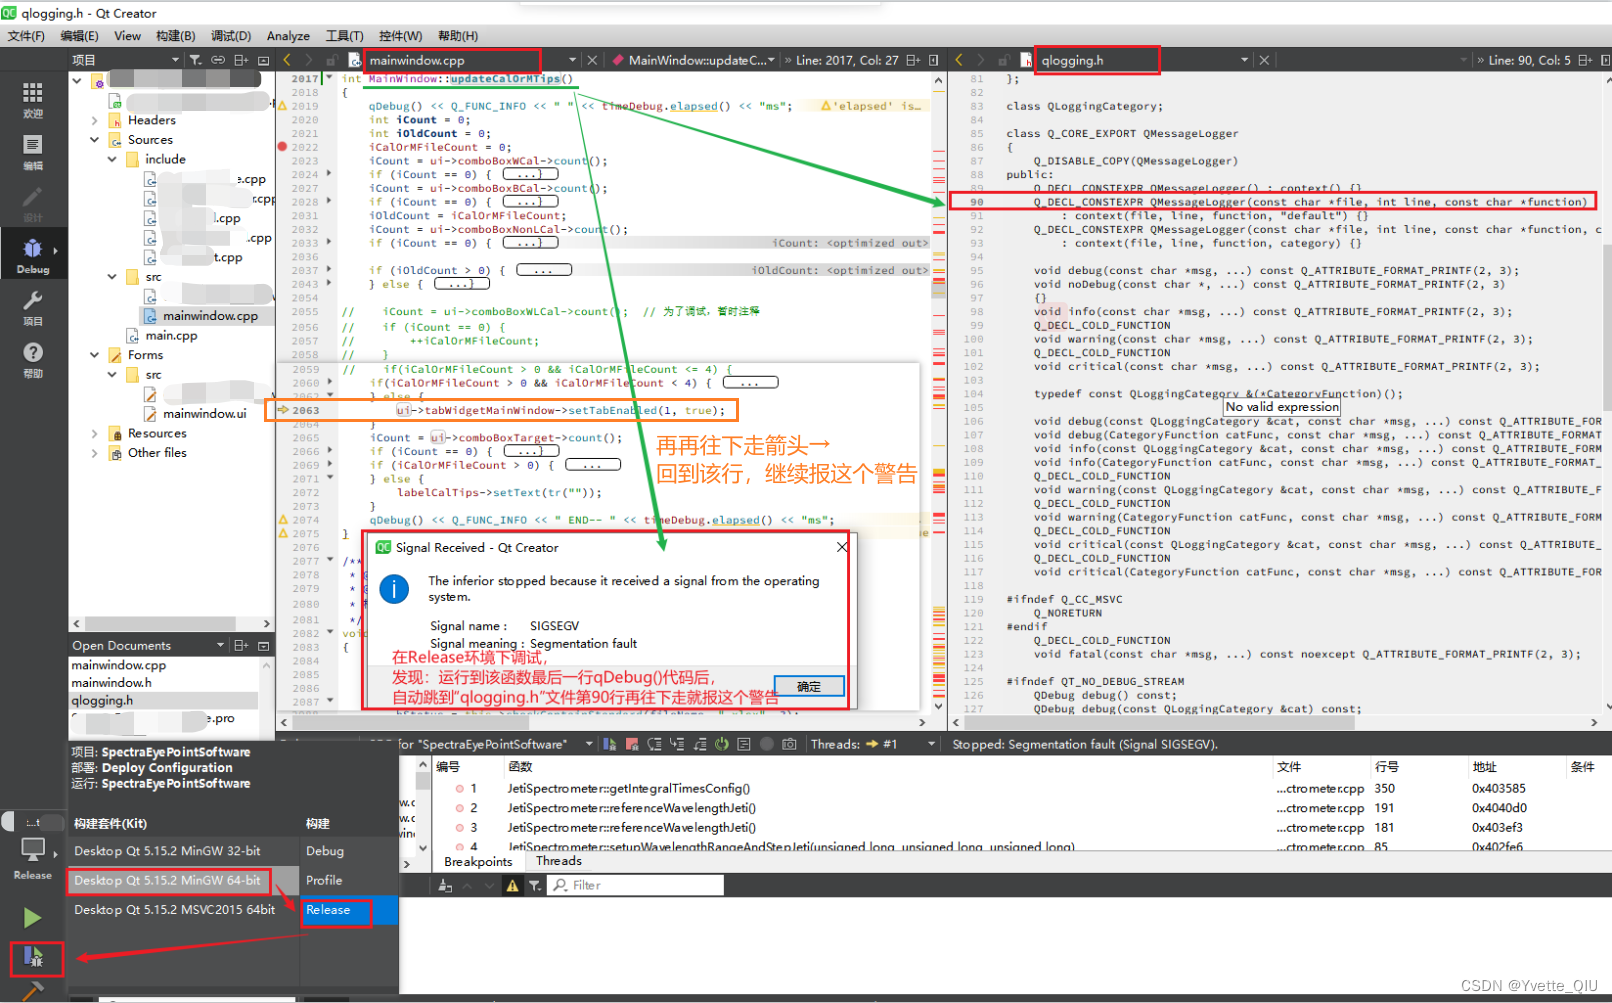Click split icon of mainwindow.cpp editor
Viewport: 1612px width, 1003px height.
[913, 60]
